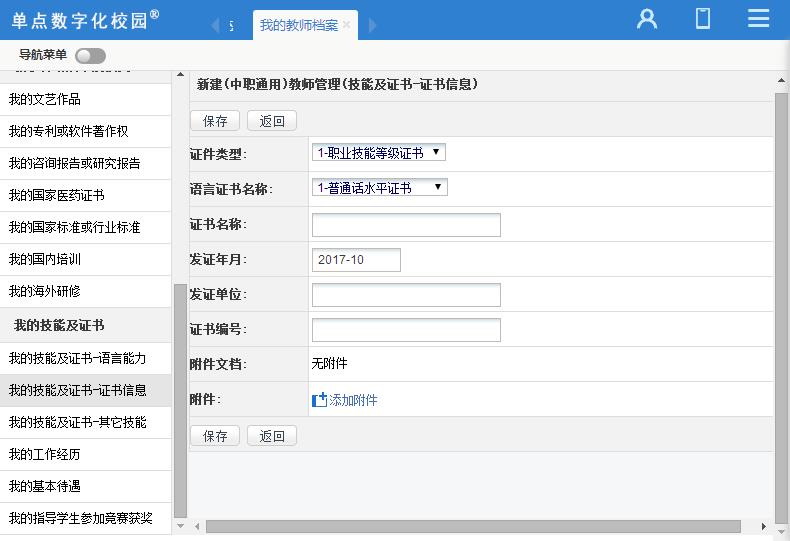
Task: Click the 发证年月 date field
Action: click(x=356, y=260)
